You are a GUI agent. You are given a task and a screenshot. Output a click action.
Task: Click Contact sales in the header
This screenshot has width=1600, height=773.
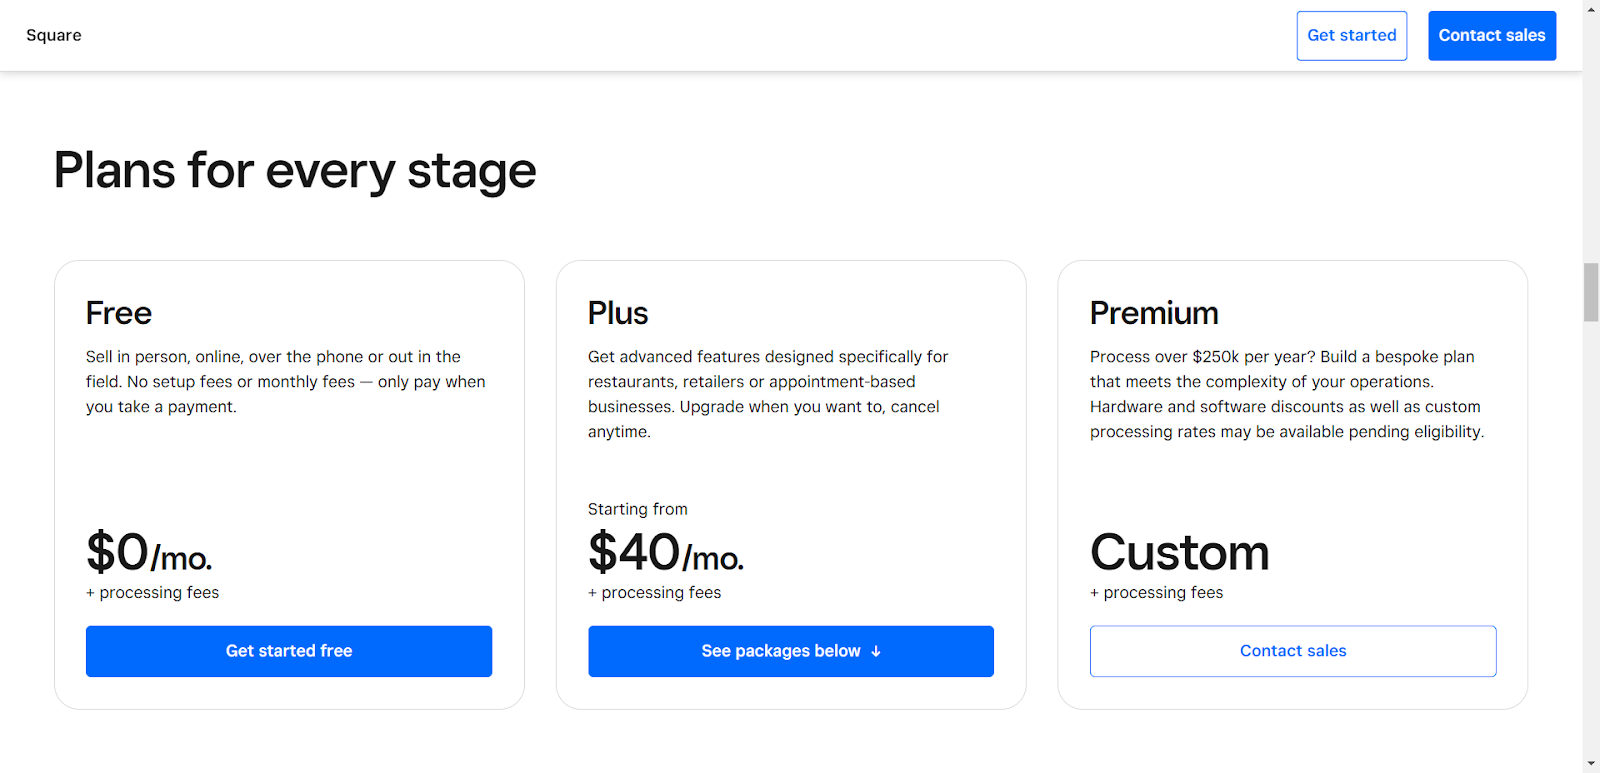pyautogui.click(x=1491, y=35)
